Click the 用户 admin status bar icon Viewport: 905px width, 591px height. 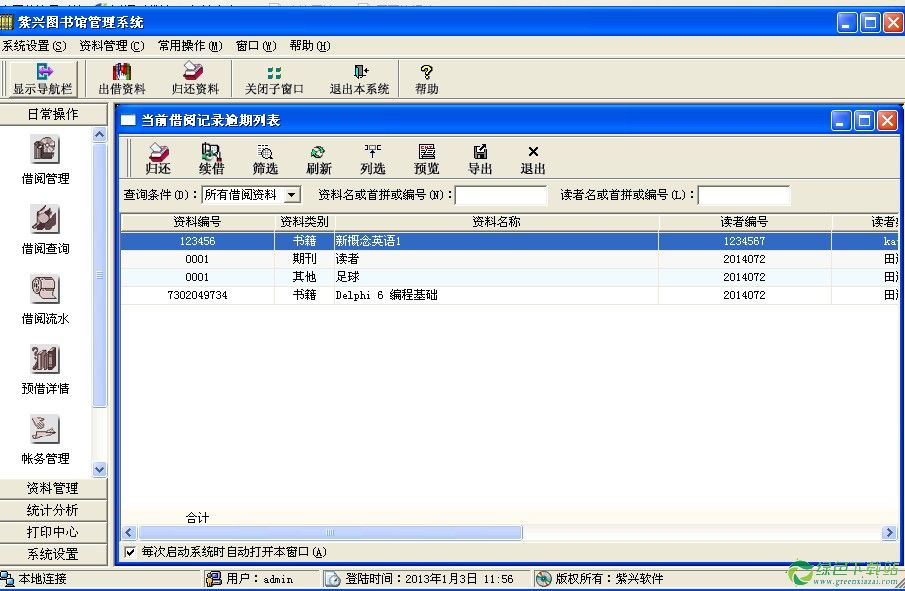pos(214,578)
